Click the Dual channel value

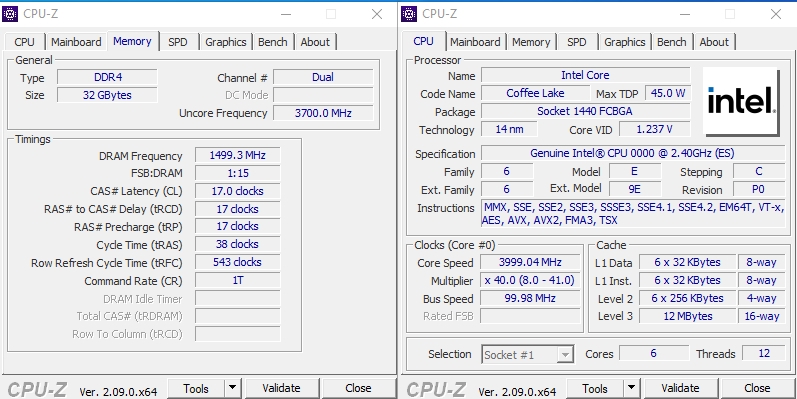click(x=323, y=77)
